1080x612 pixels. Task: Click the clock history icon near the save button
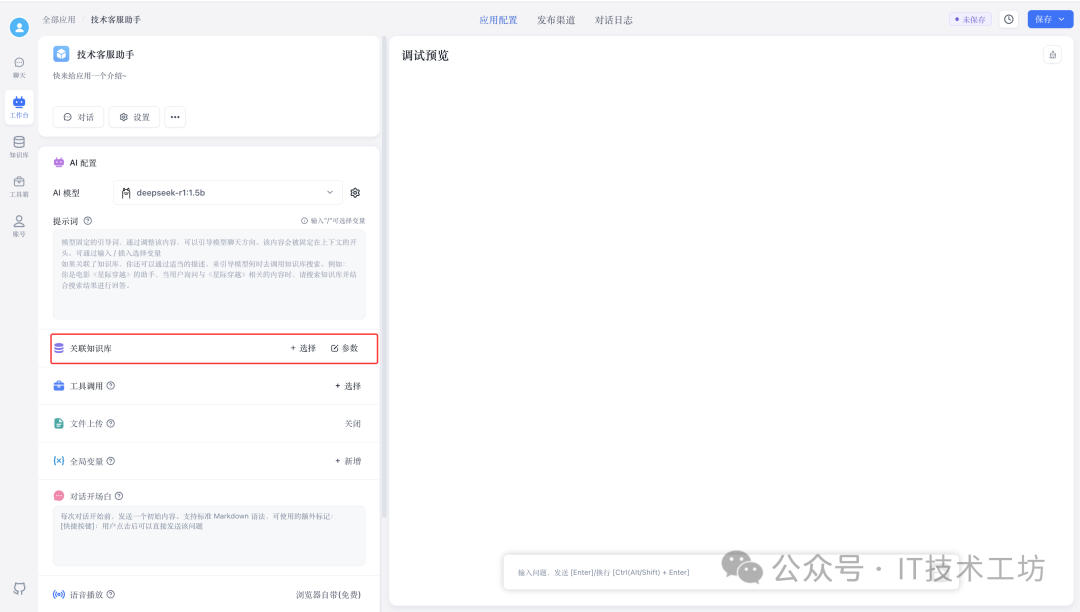click(x=1008, y=18)
